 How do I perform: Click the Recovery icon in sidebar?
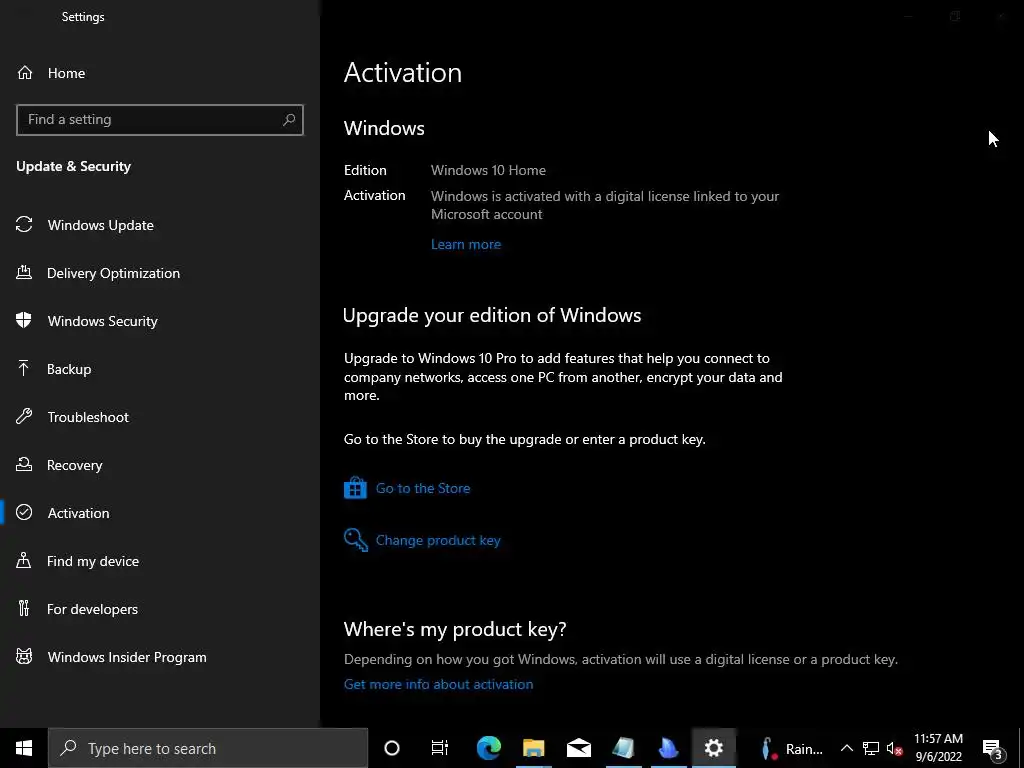click(x=24, y=464)
